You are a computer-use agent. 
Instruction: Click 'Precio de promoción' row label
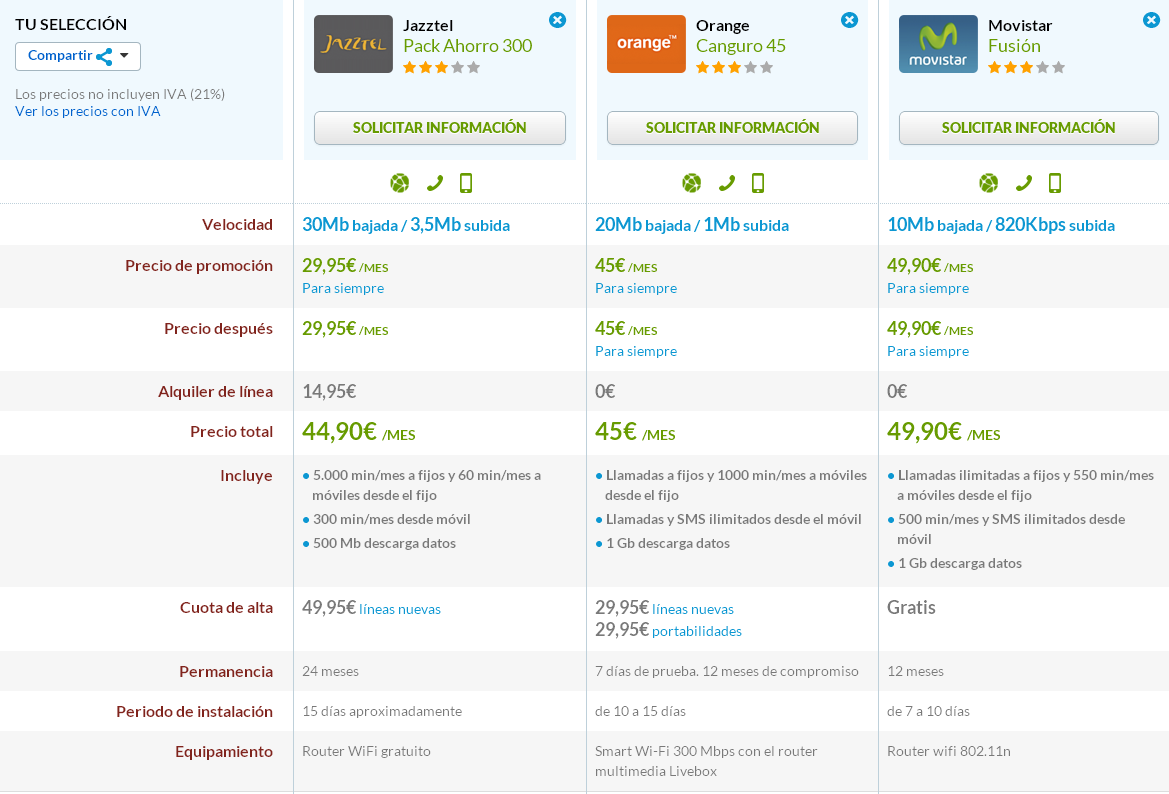tap(199, 266)
